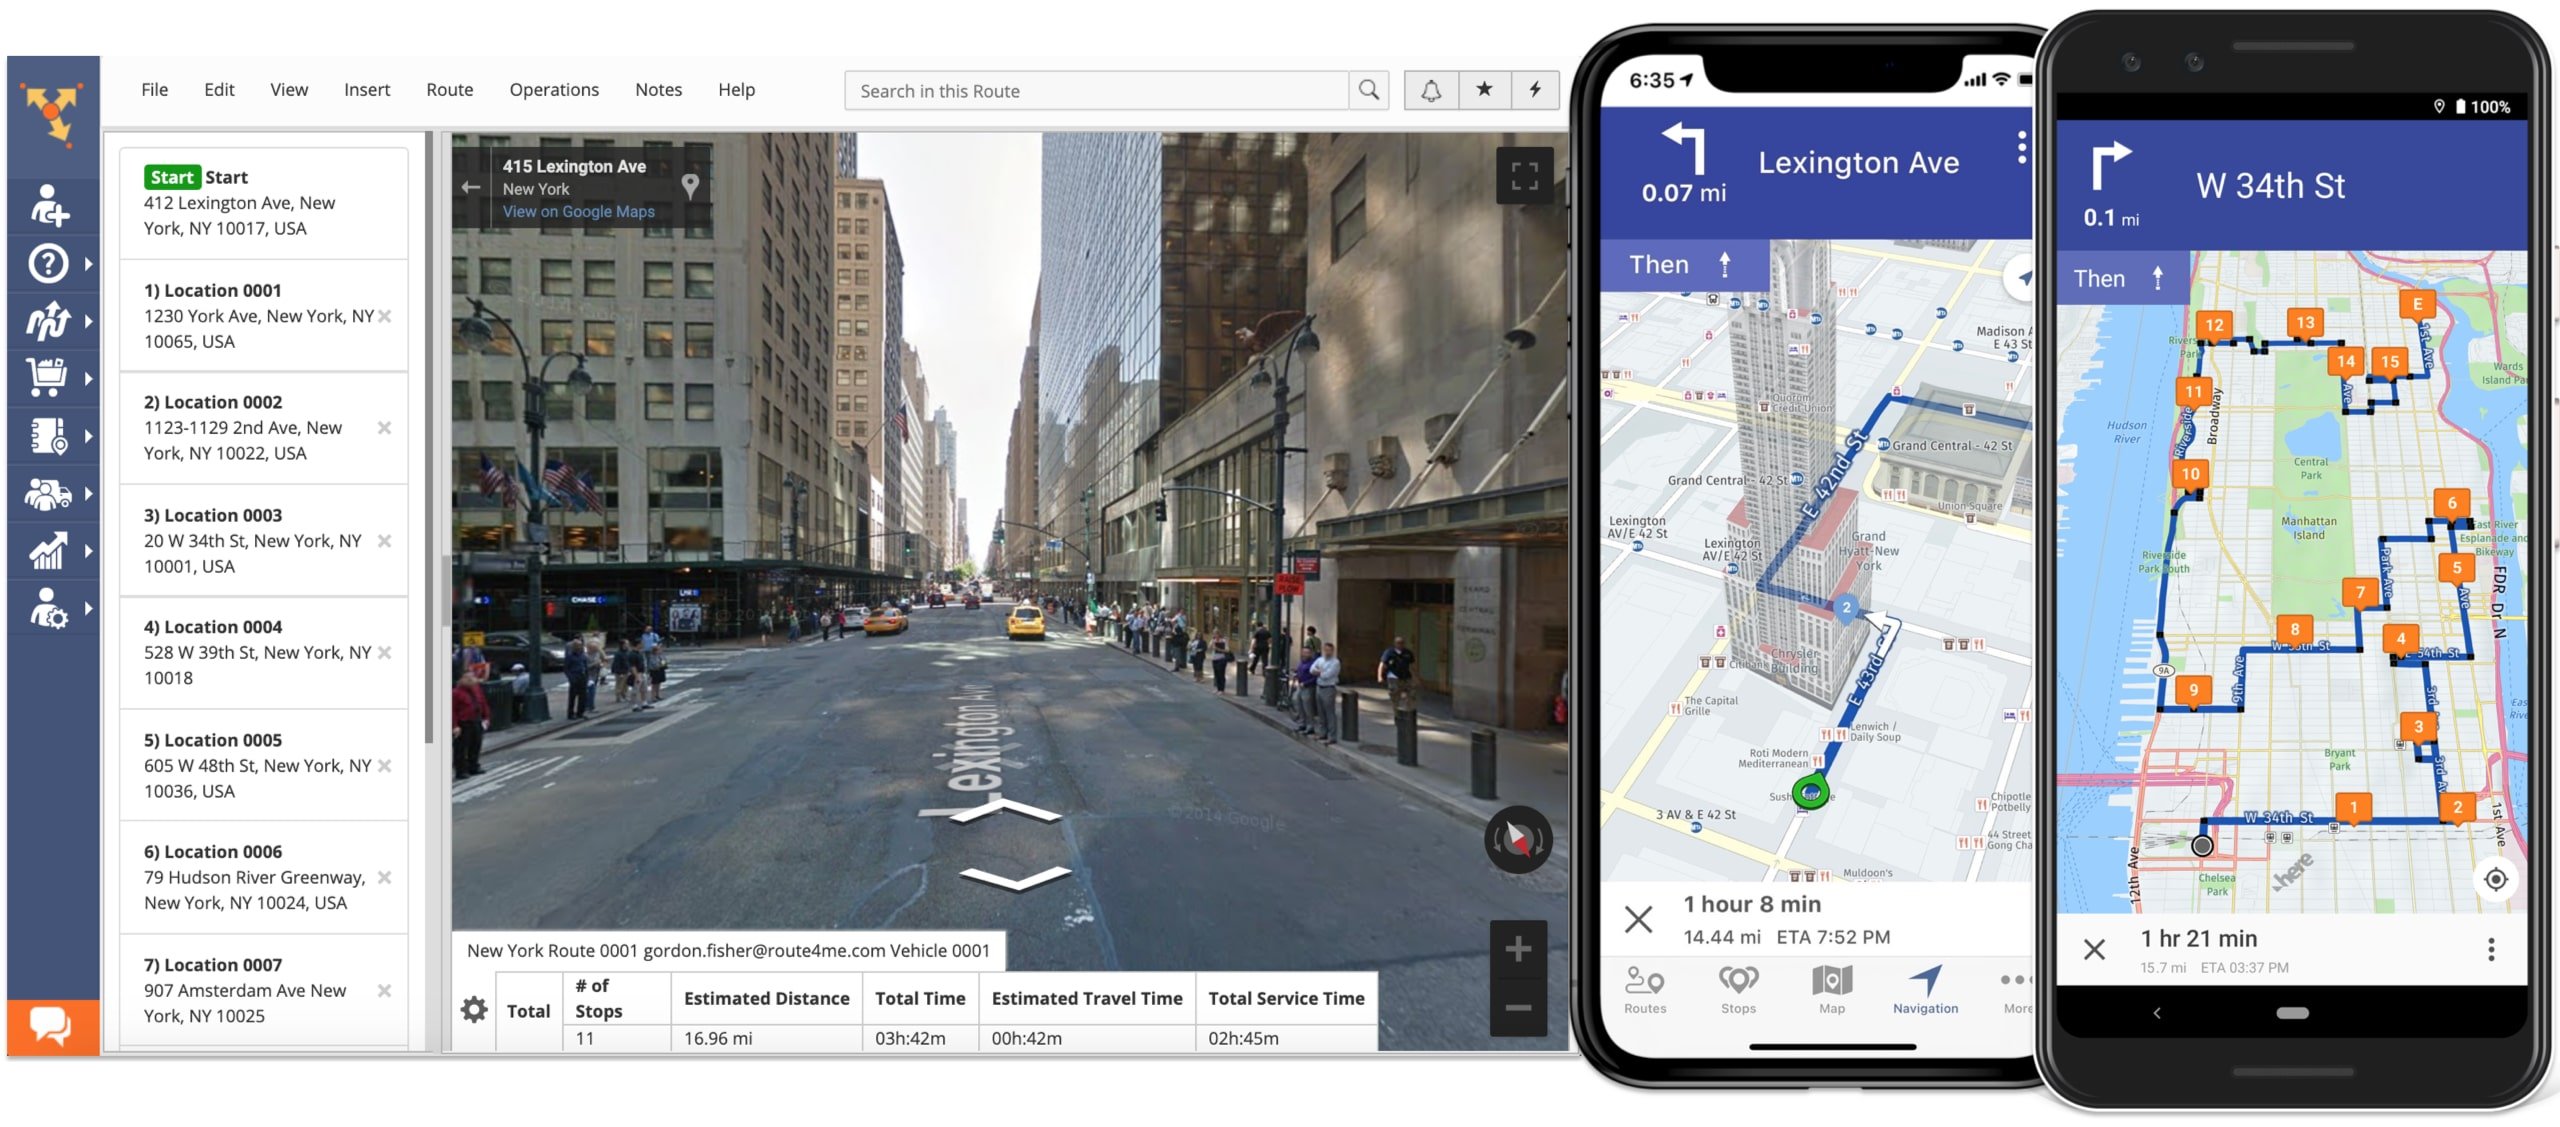This screenshot has width=2560, height=1127.
Task: Click the Search in this Route input field
Action: coord(1097,90)
